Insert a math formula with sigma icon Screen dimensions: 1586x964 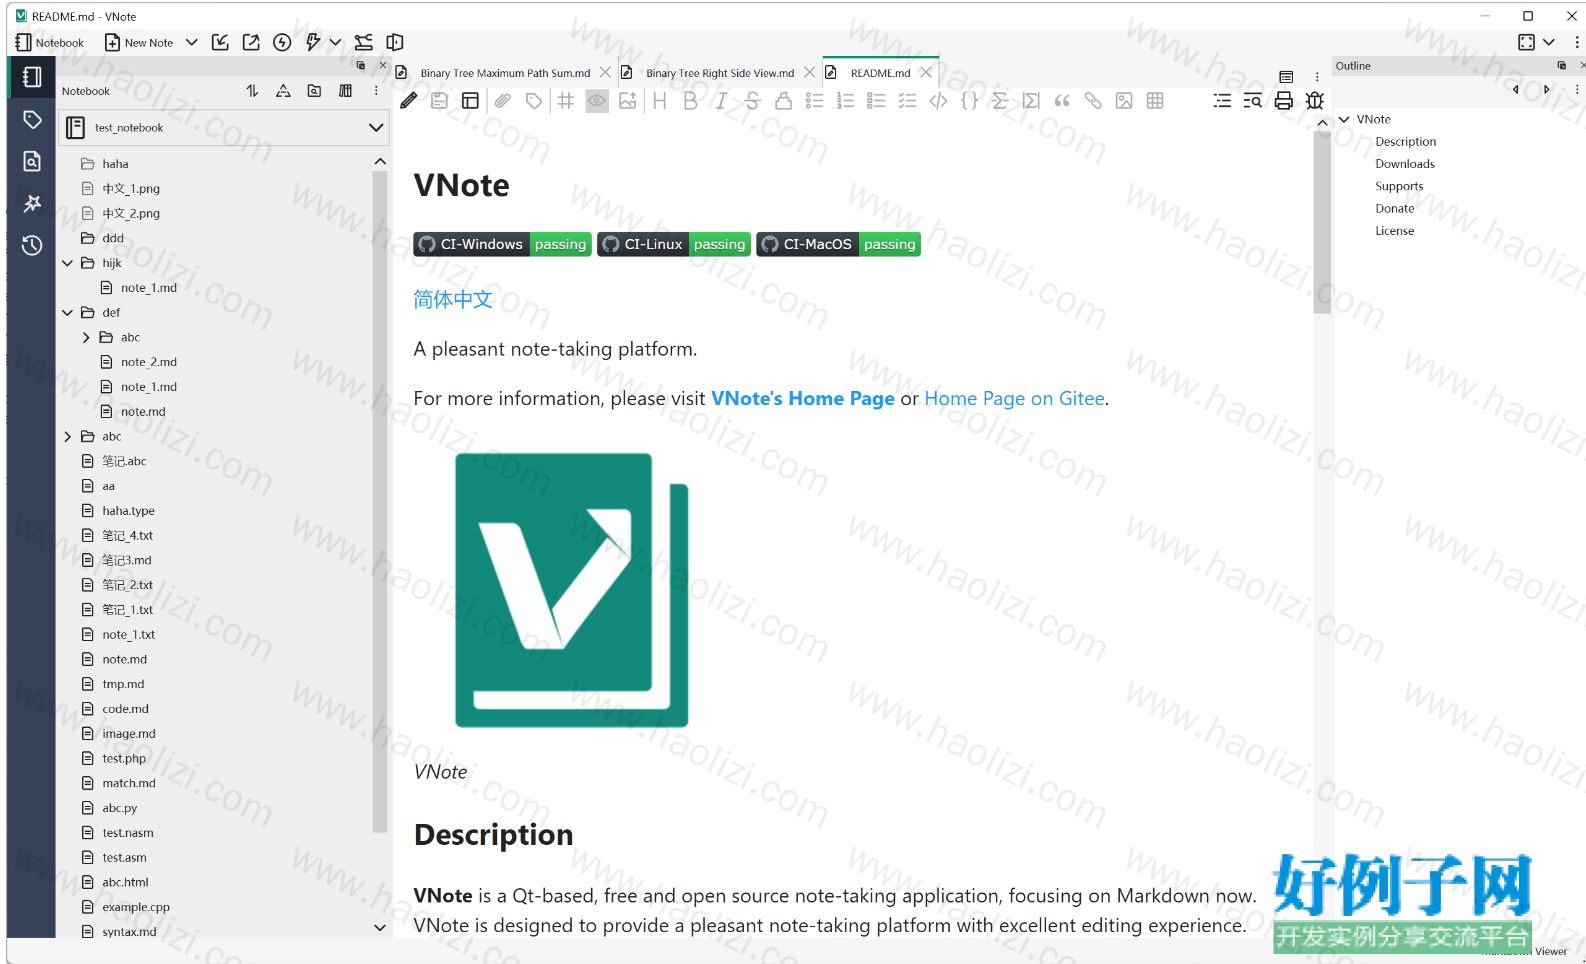click(1000, 101)
